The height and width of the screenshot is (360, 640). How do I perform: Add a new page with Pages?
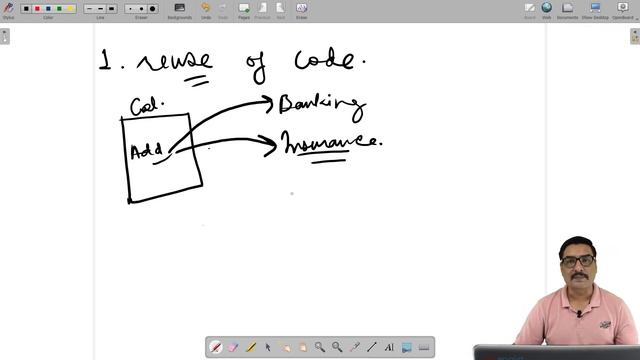click(x=244, y=11)
